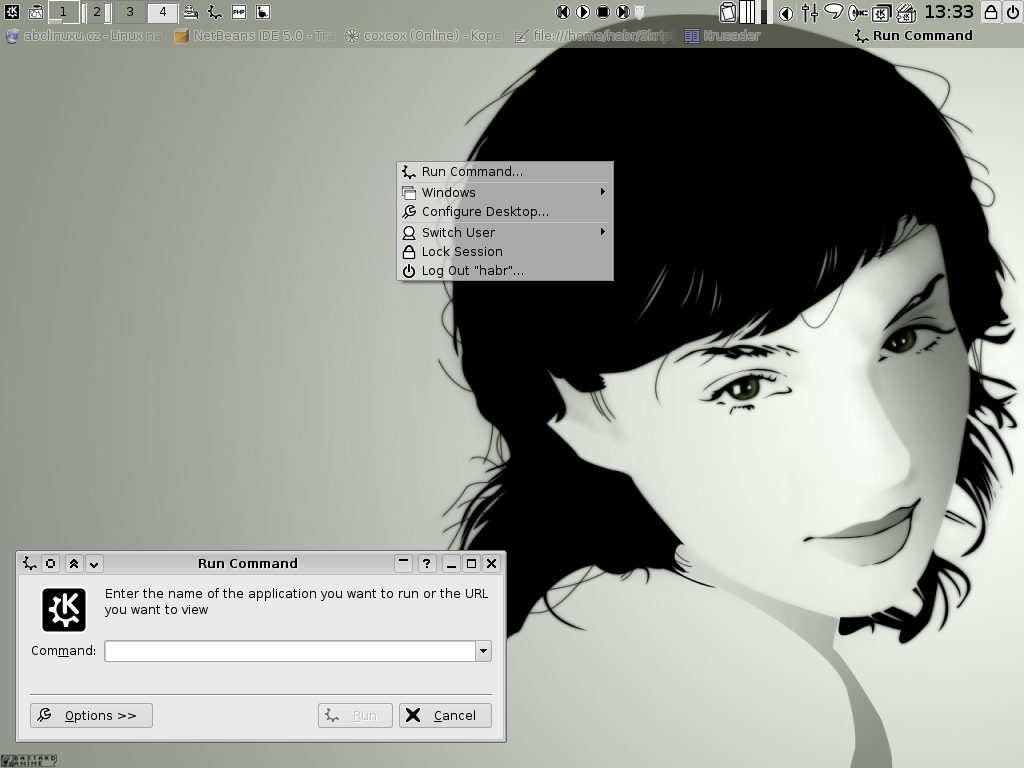
Task: Click the round left-arrow tray icon
Action: tap(786, 12)
